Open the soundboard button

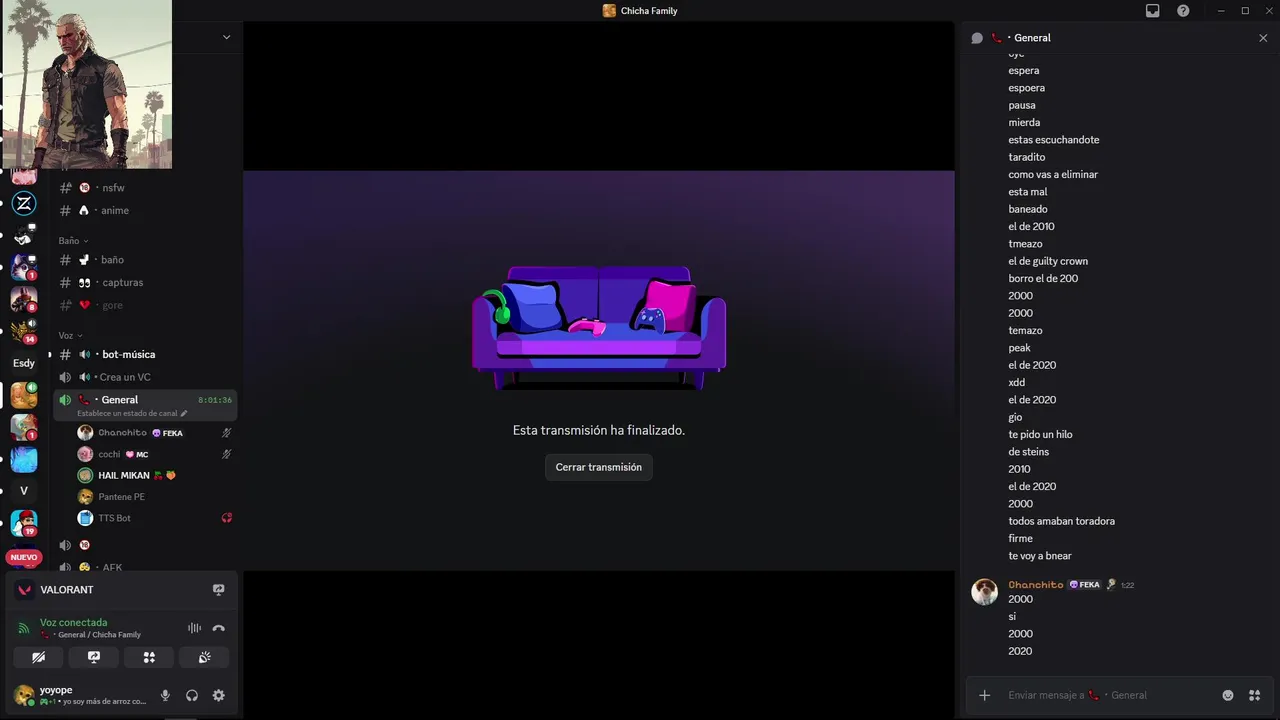[x=204, y=657]
